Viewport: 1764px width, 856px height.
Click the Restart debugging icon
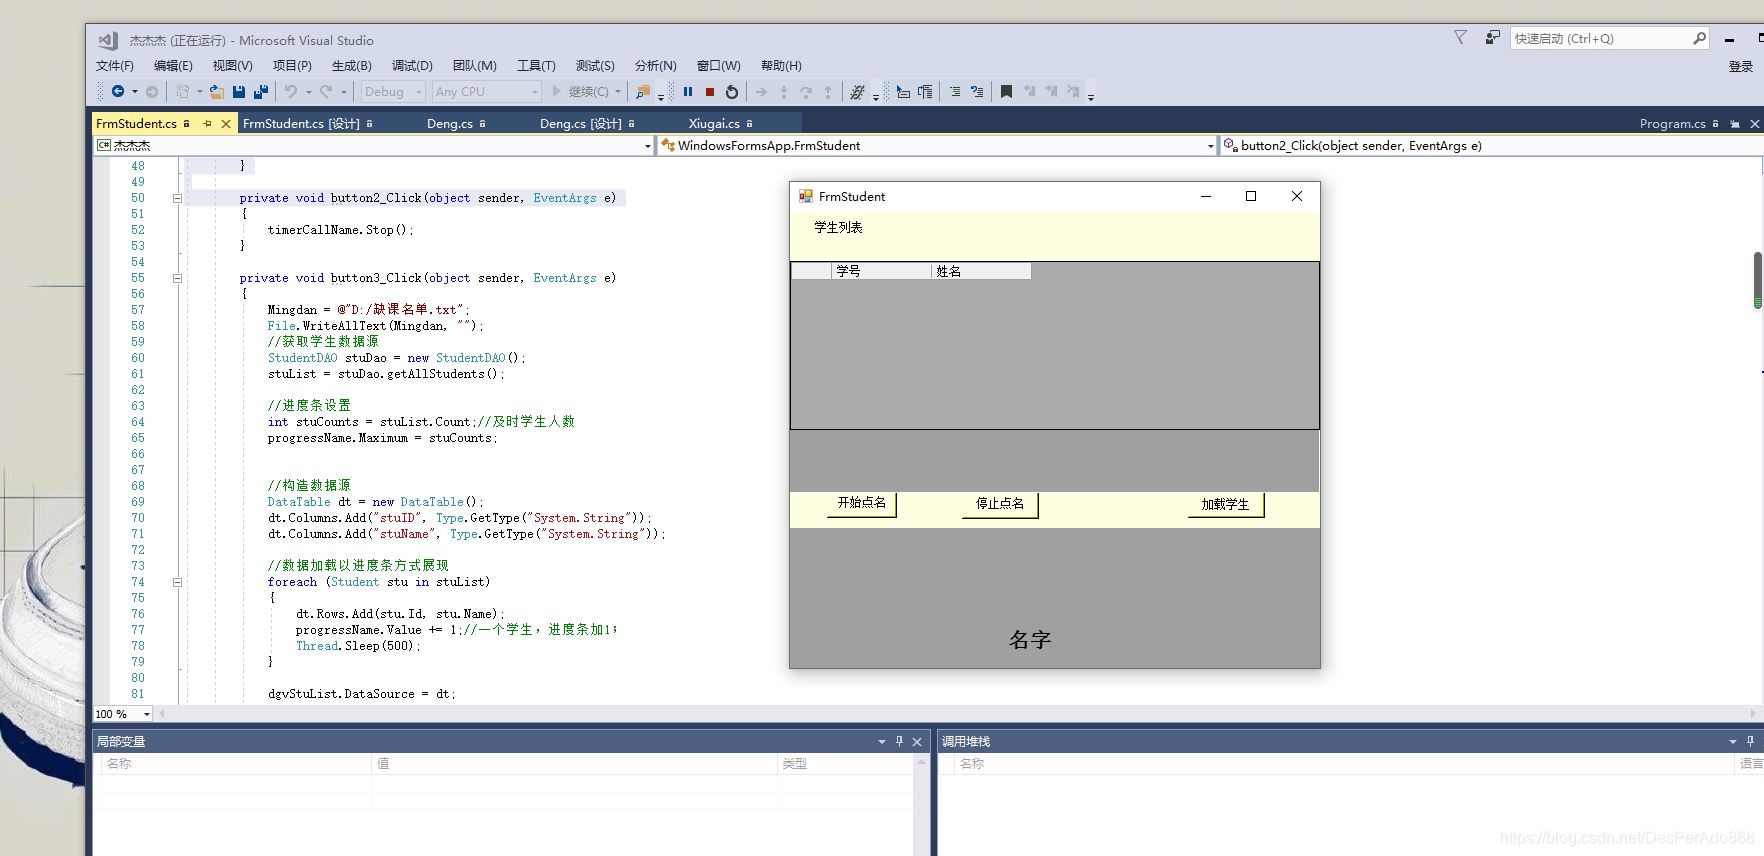732,92
